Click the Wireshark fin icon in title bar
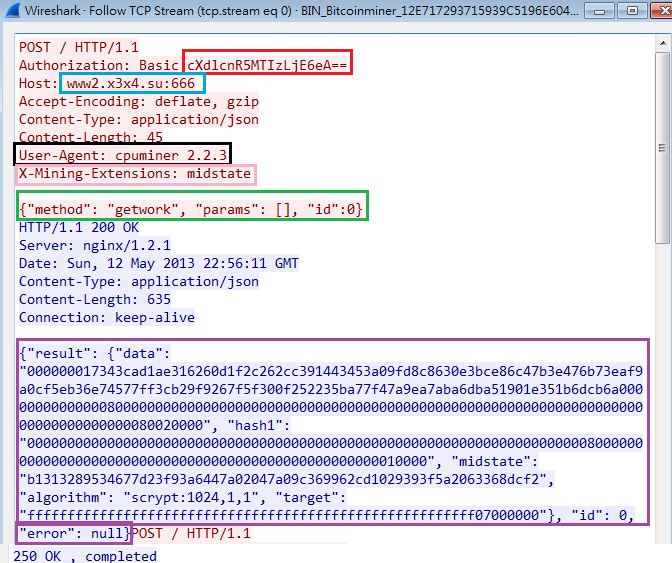The height and width of the screenshot is (563, 672). 13,9
